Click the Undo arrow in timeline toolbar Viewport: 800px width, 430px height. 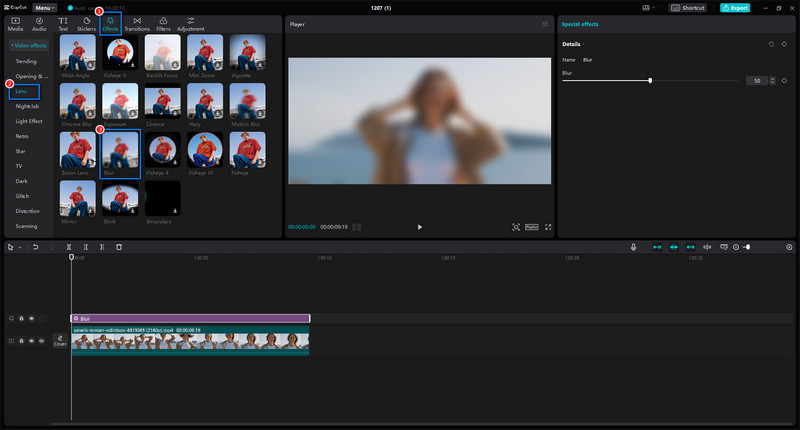coord(36,246)
